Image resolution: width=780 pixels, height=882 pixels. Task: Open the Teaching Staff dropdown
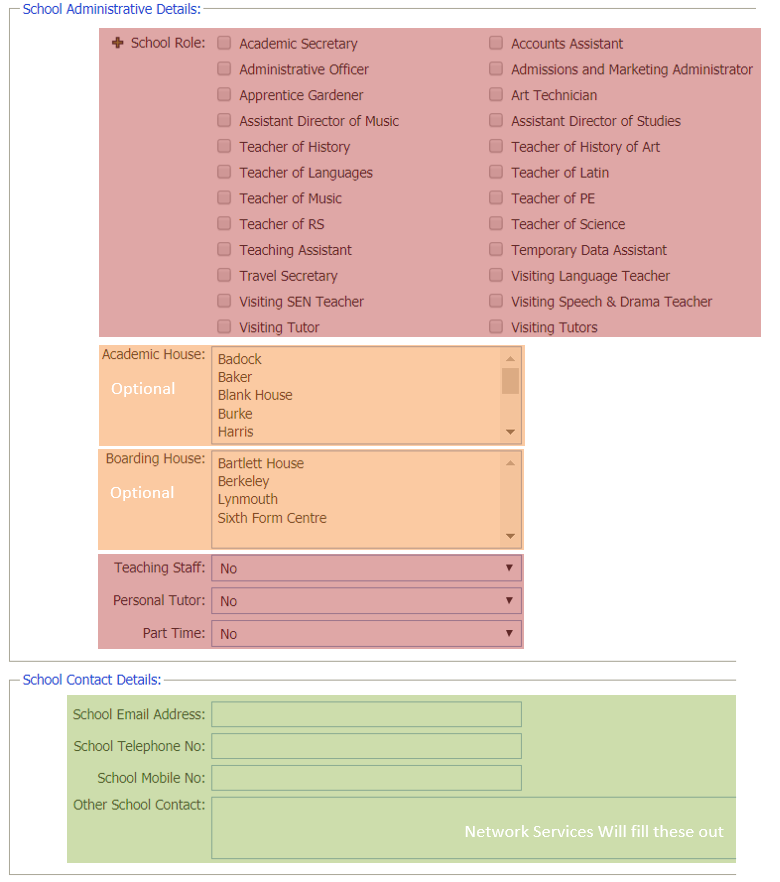click(366, 568)
